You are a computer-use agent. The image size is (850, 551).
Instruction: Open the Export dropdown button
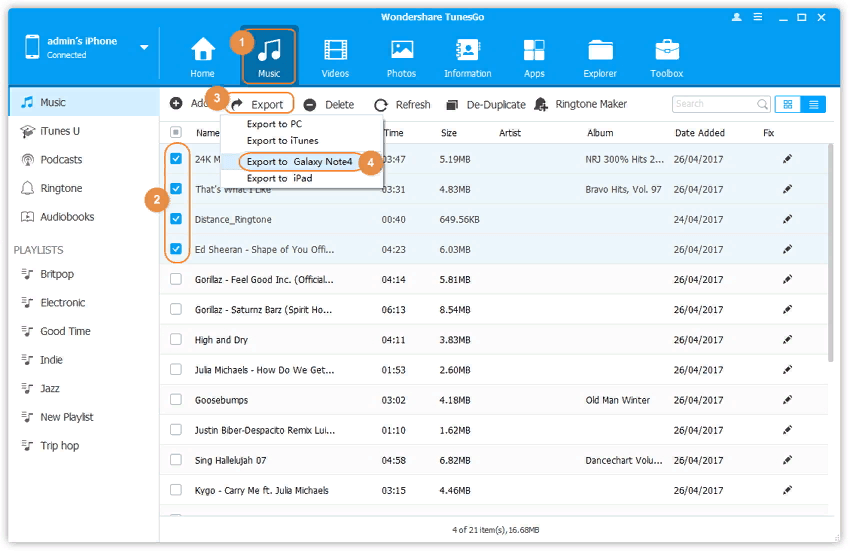coord(258,104)
